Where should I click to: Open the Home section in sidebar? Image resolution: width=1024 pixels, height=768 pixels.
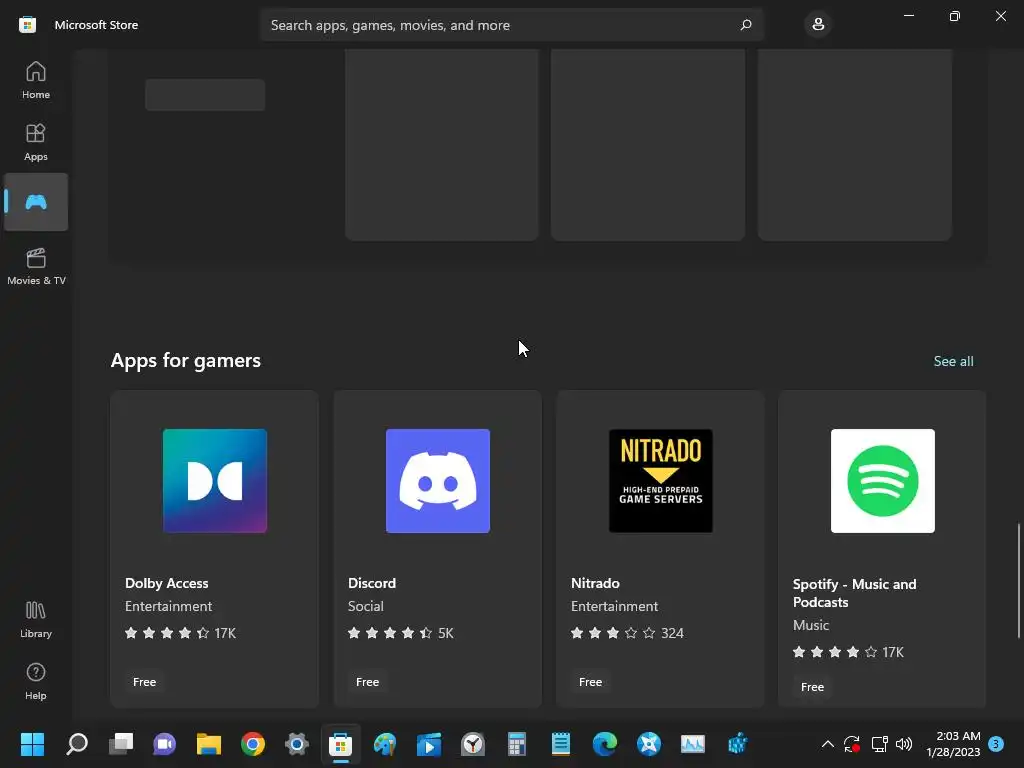pos(36,80)
